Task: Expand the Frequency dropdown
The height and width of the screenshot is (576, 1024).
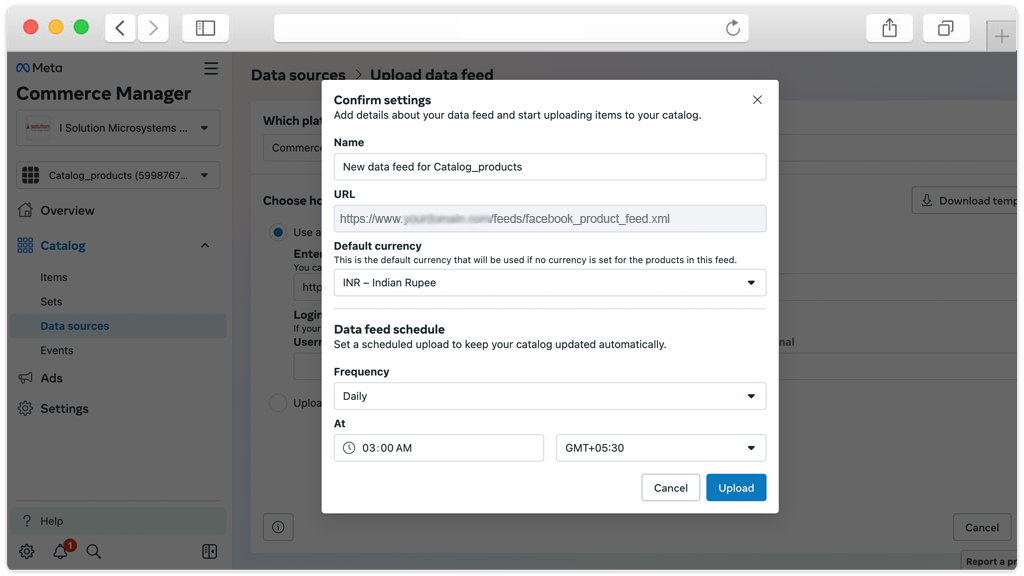Action: [x=549, y=396]
